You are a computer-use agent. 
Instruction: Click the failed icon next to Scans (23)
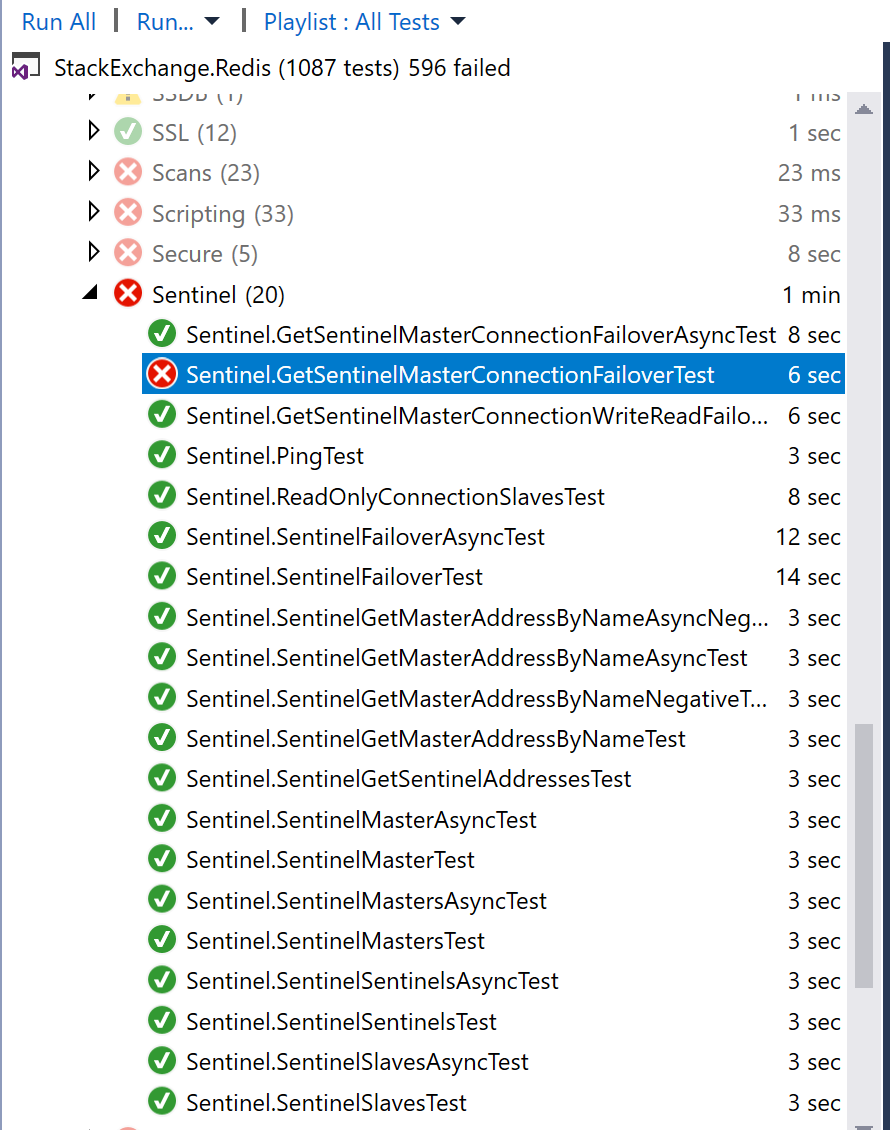[x=128, y=172]
